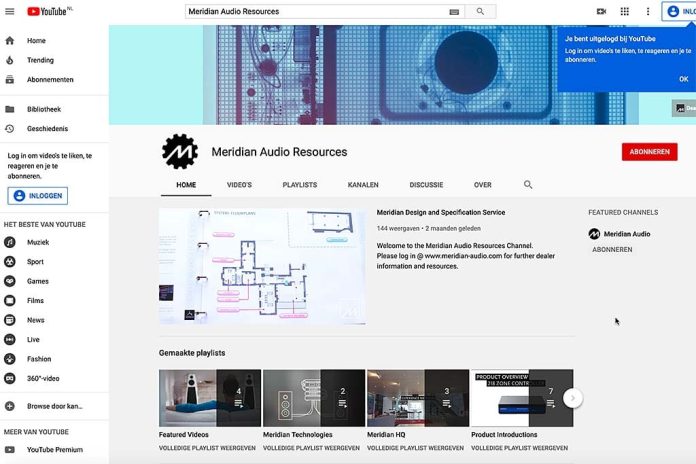
Task: Open the YouTube apps grid icon
Action: click(x=625, y=12)
